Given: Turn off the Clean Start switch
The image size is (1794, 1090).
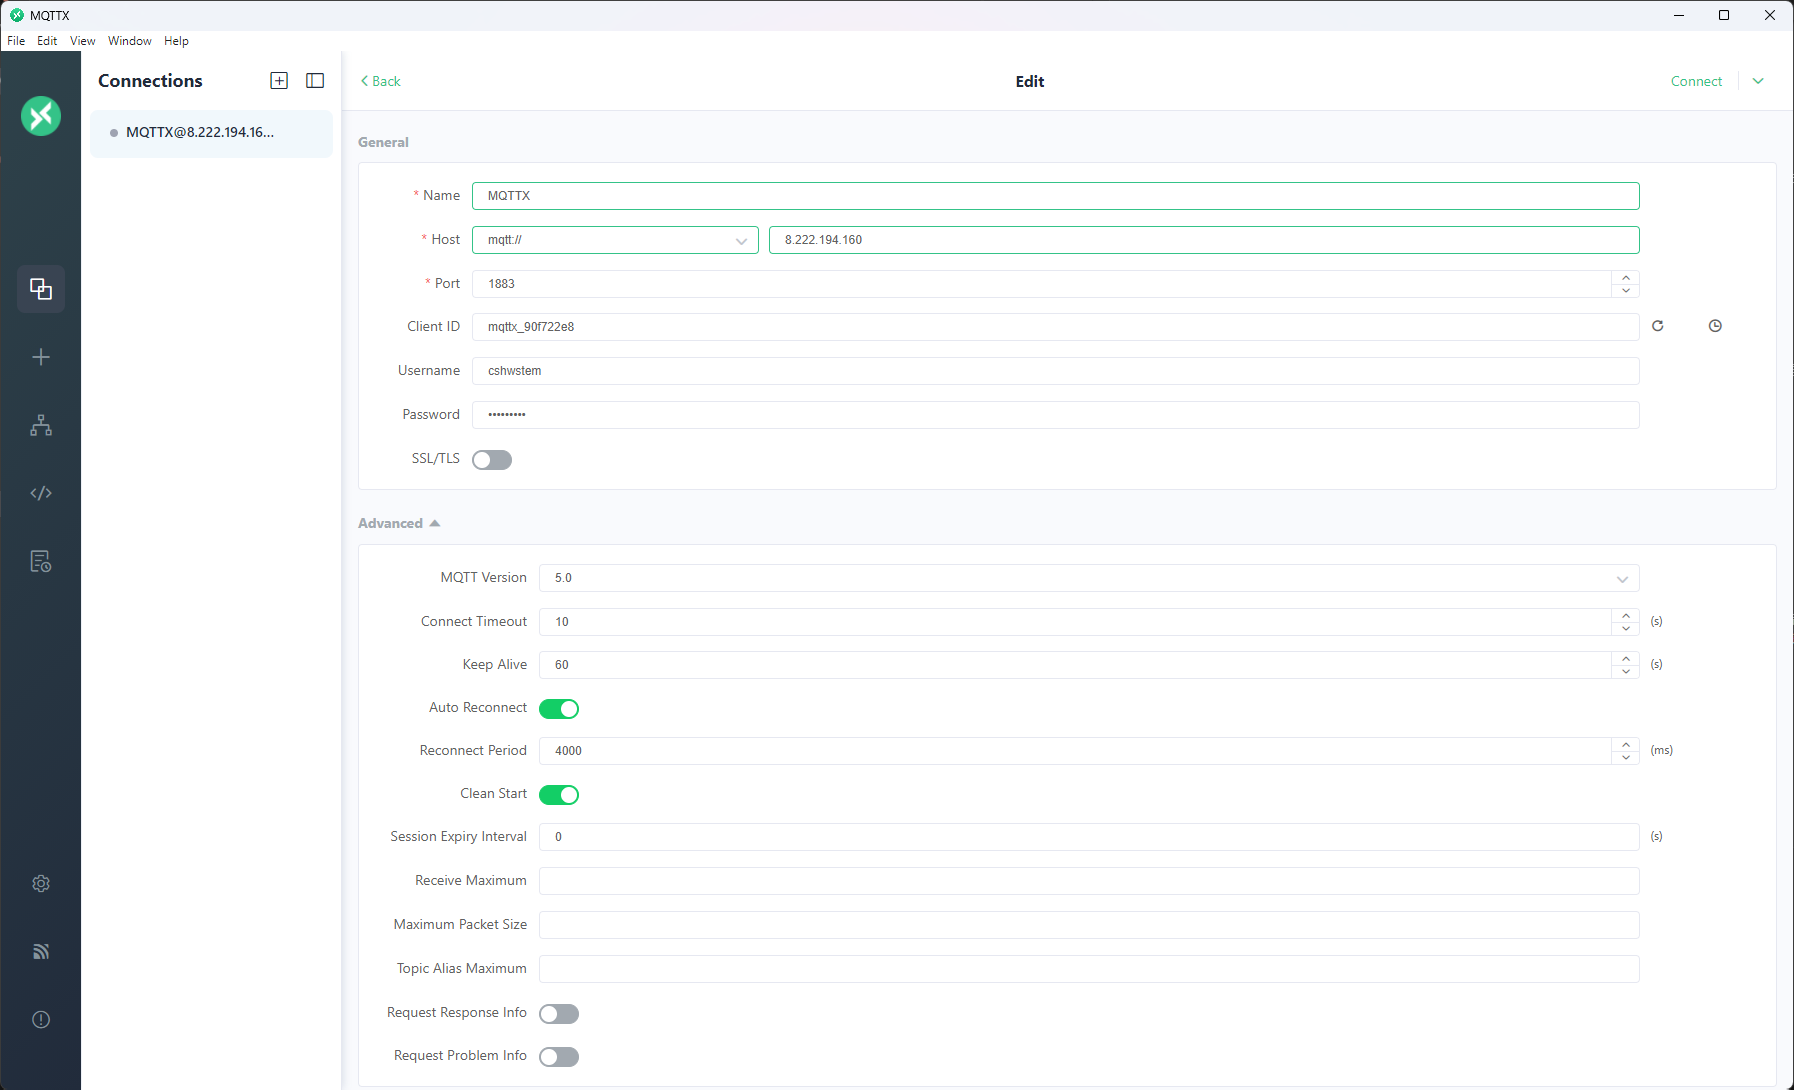Looking at the screenshot, I should [559, 795].
